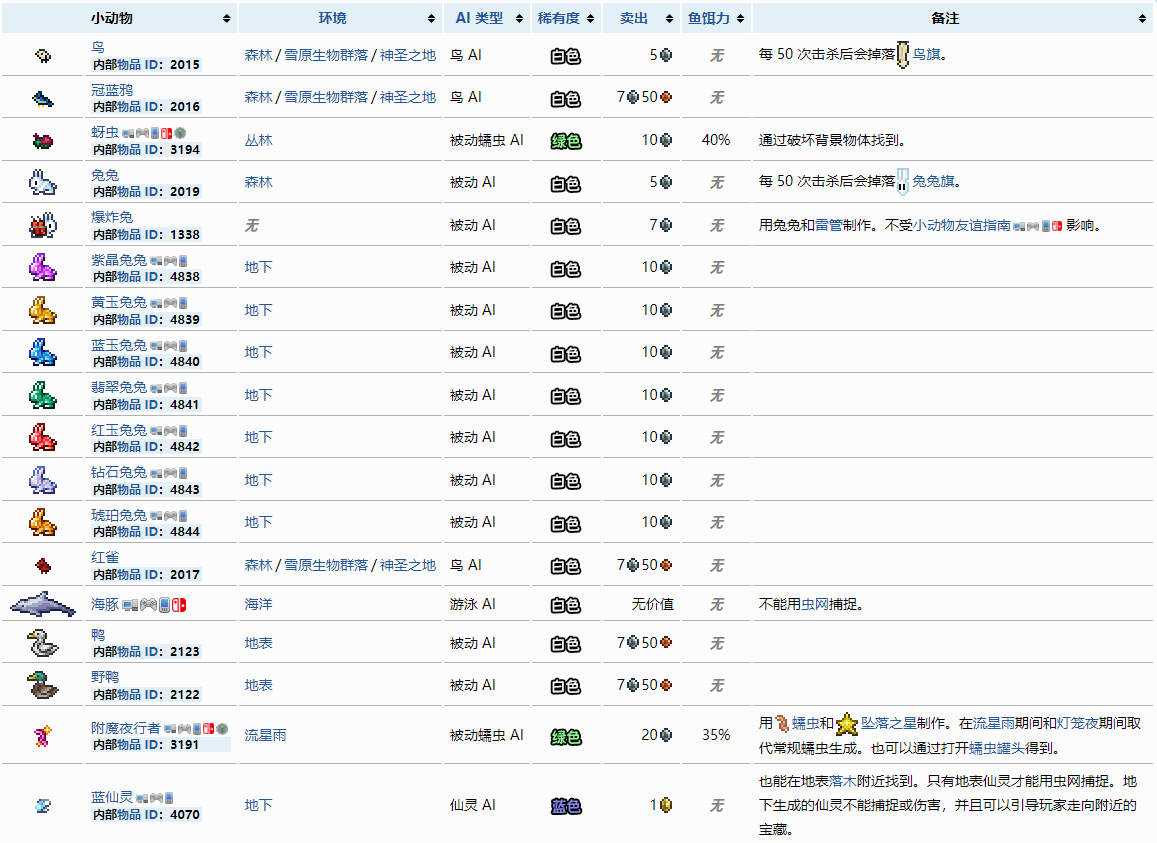Click the blue 蓝色 rarity label
Viewport: 1157px width, 843px height.
click(566, 806)
